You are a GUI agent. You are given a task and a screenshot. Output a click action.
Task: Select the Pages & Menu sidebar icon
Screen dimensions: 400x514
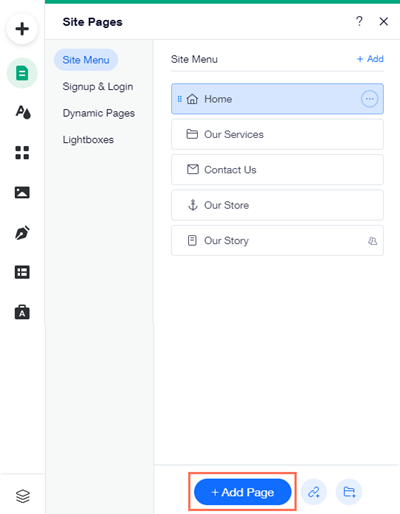(x=22, y=73)
